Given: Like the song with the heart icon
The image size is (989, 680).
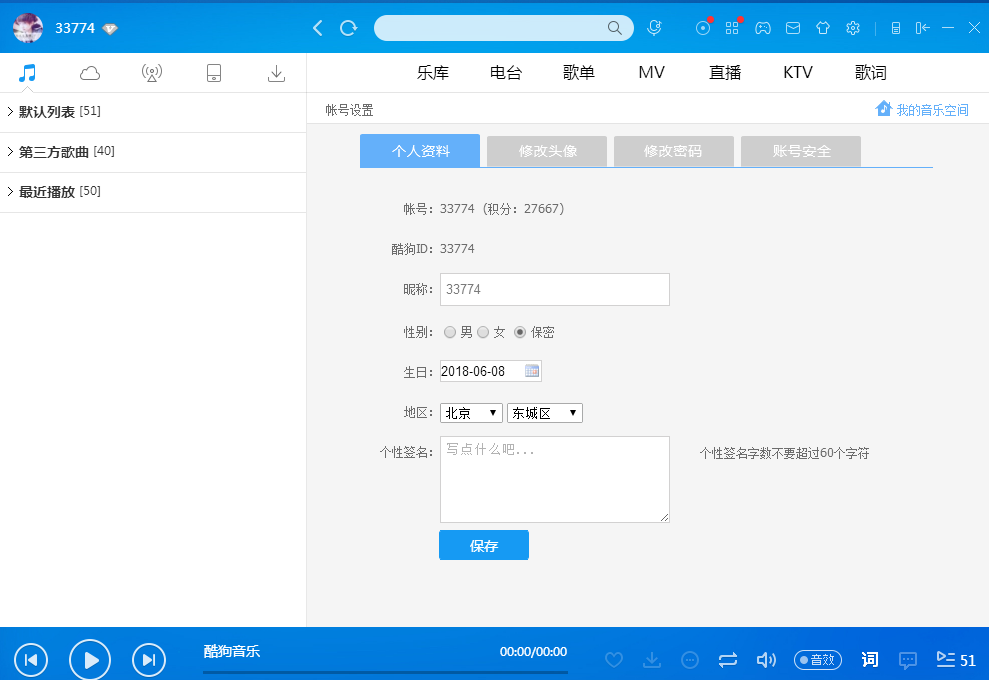Looking at the screenshot, I should [x=614, y=660].
